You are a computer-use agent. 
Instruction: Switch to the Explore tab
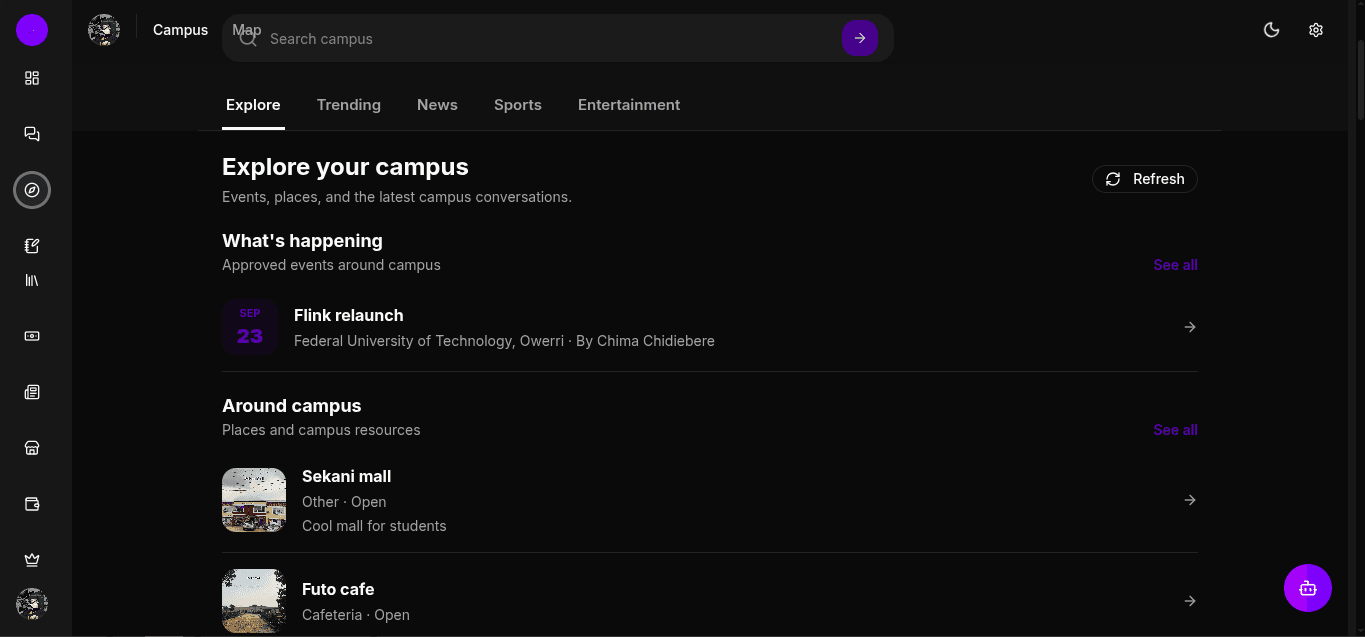click(x=253, y=105)
